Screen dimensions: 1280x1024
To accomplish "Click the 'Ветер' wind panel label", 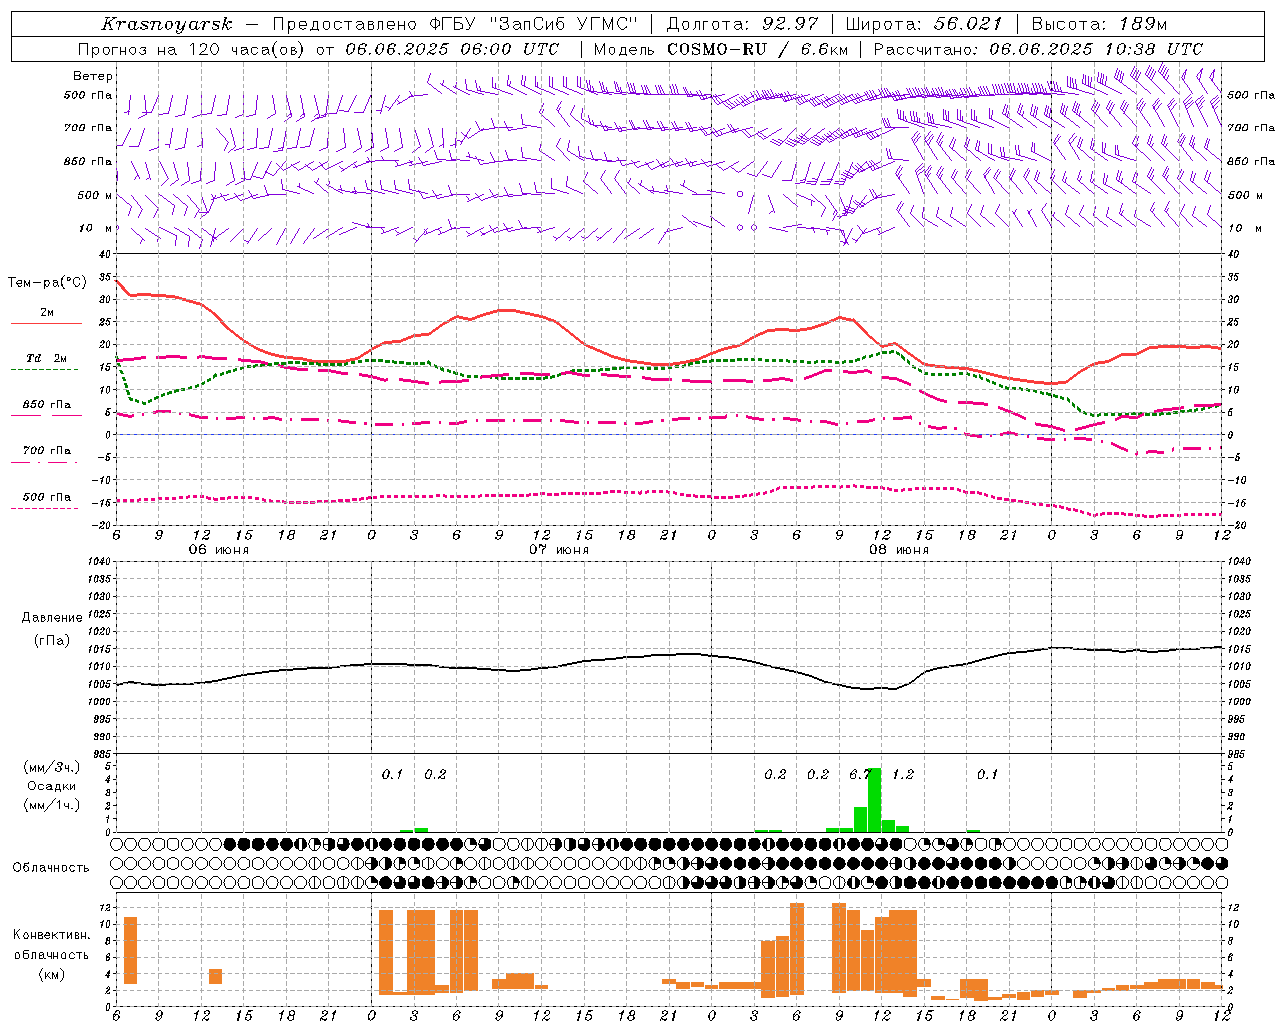I will pyautogui.click(x=93, y=76).
